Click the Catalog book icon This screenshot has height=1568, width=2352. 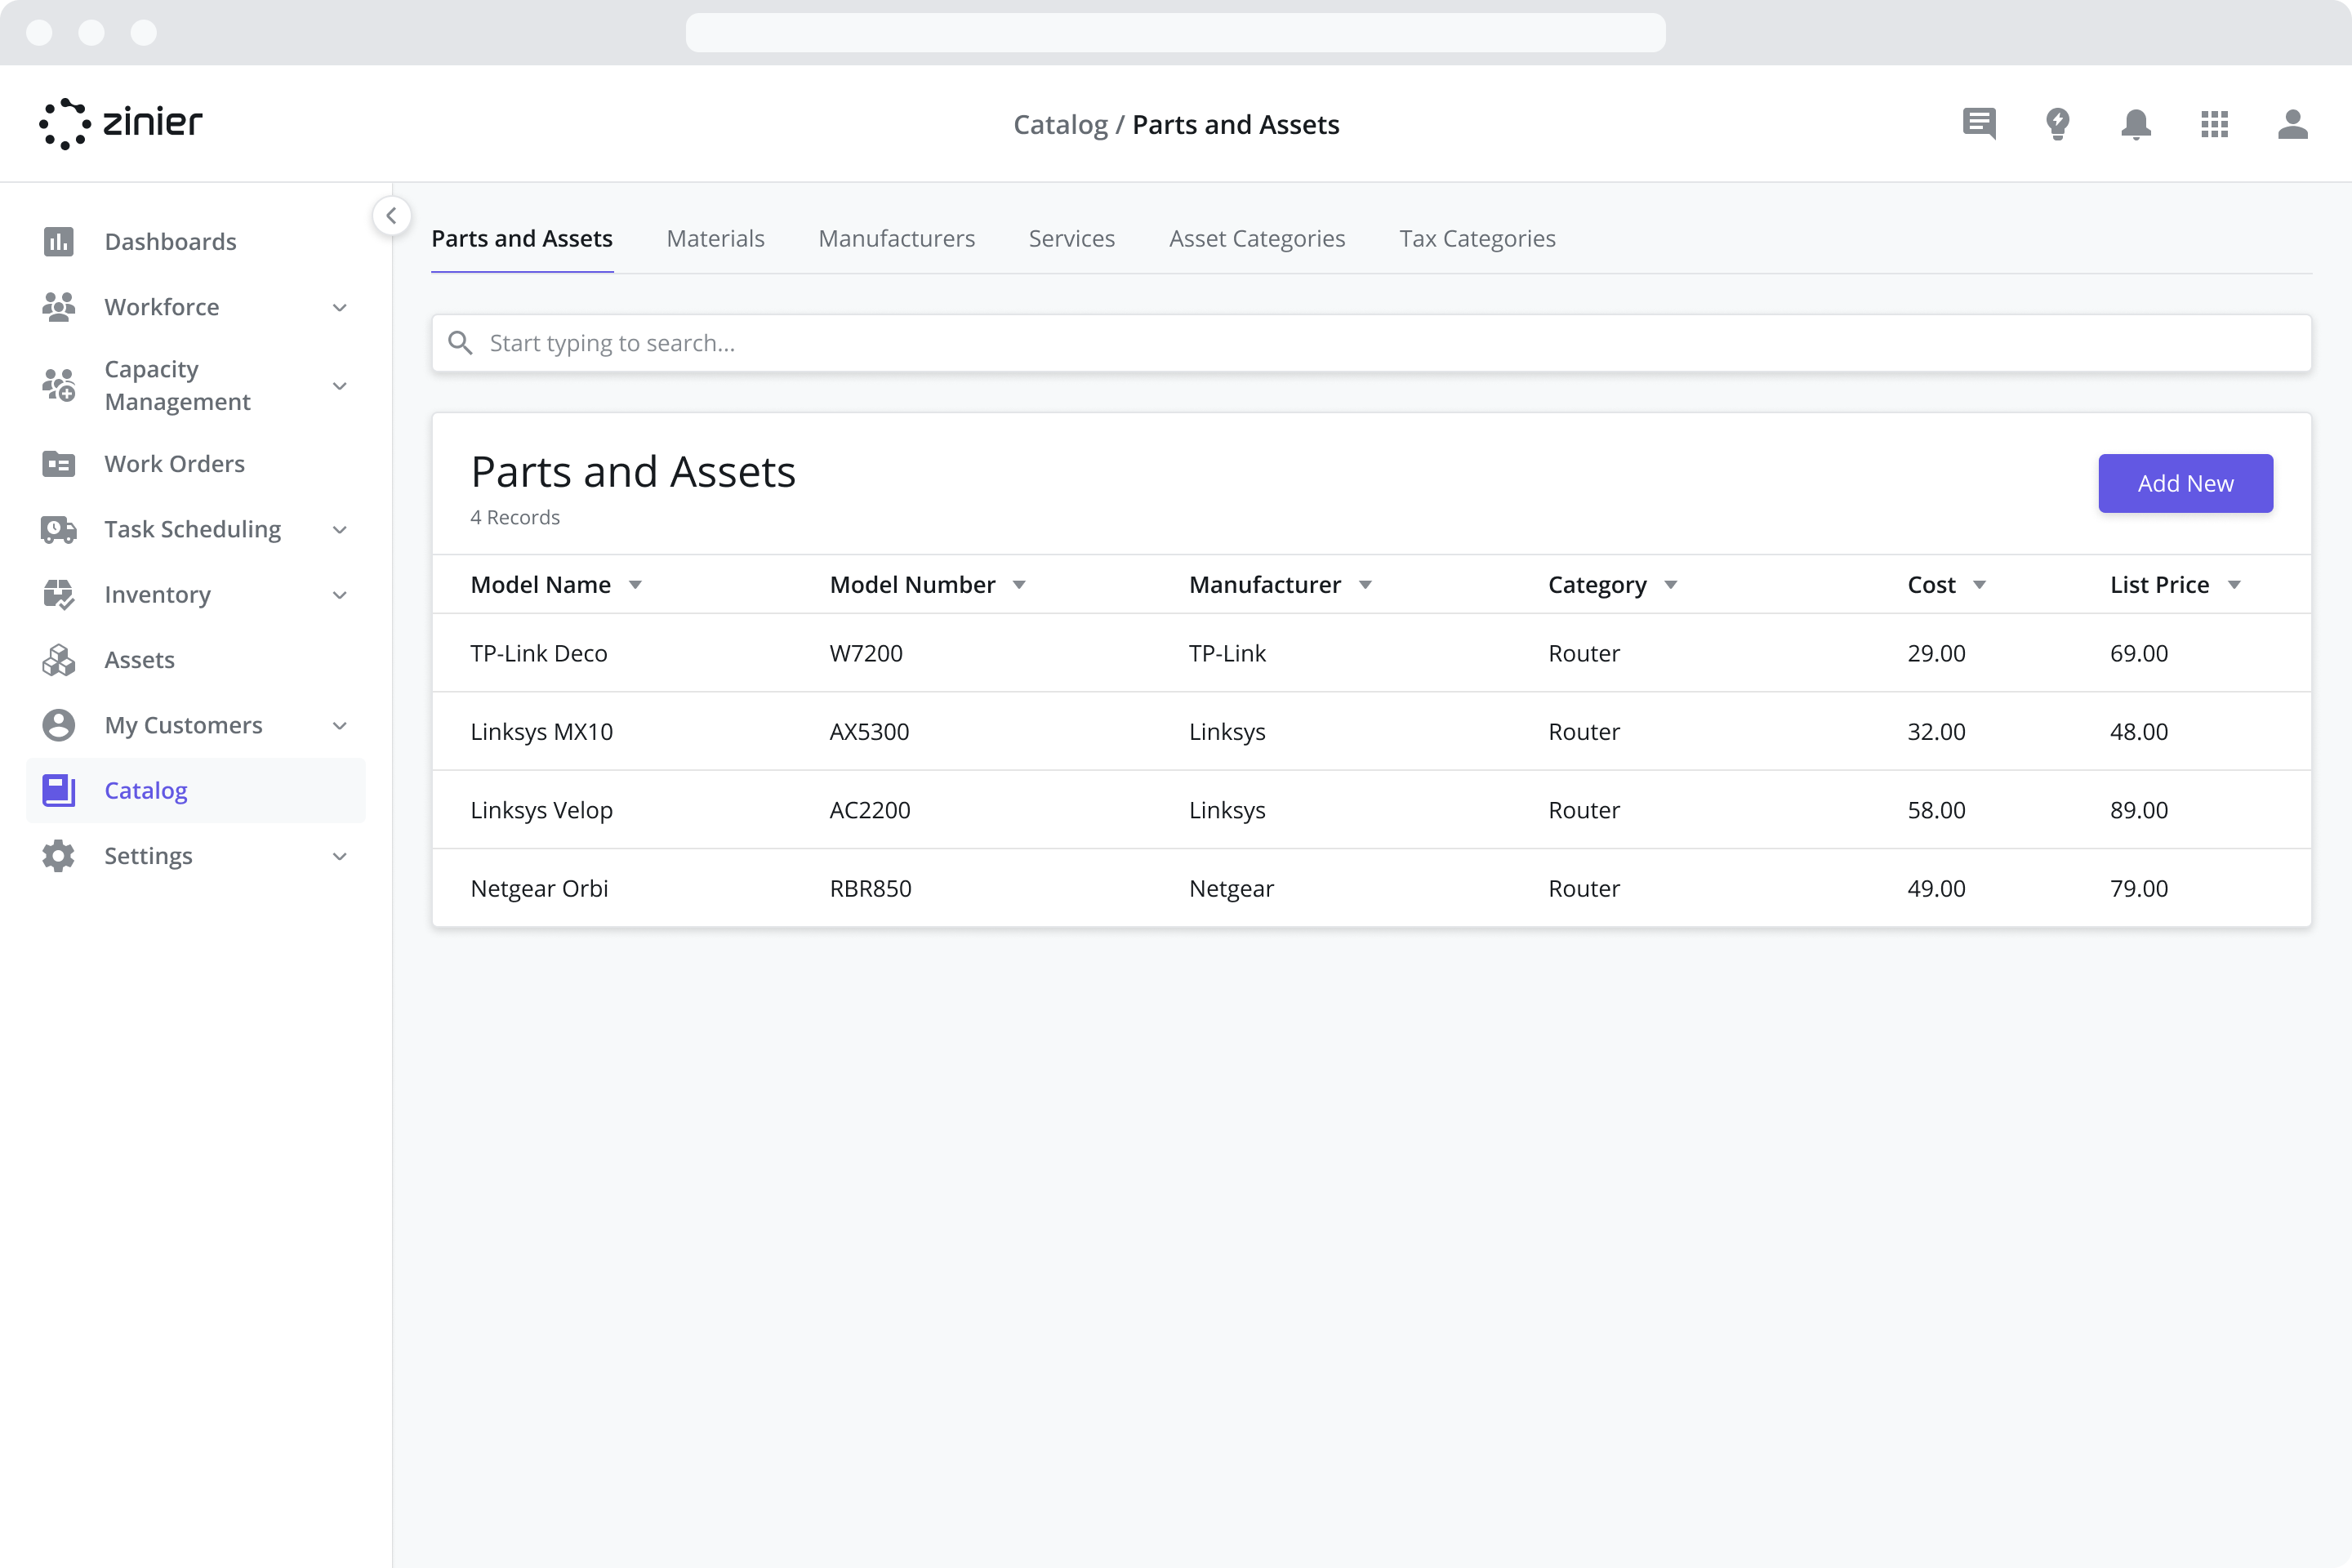[59, 790]
